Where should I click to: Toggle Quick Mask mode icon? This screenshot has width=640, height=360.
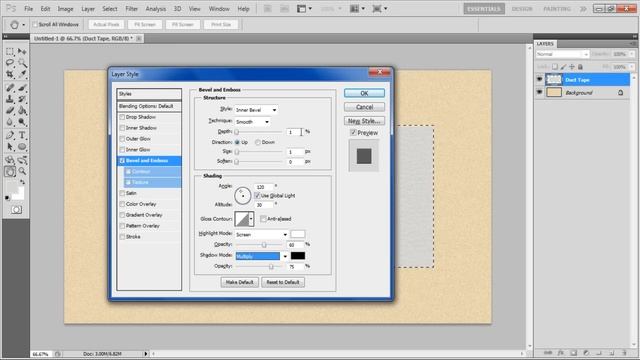(x=16, y=210)
